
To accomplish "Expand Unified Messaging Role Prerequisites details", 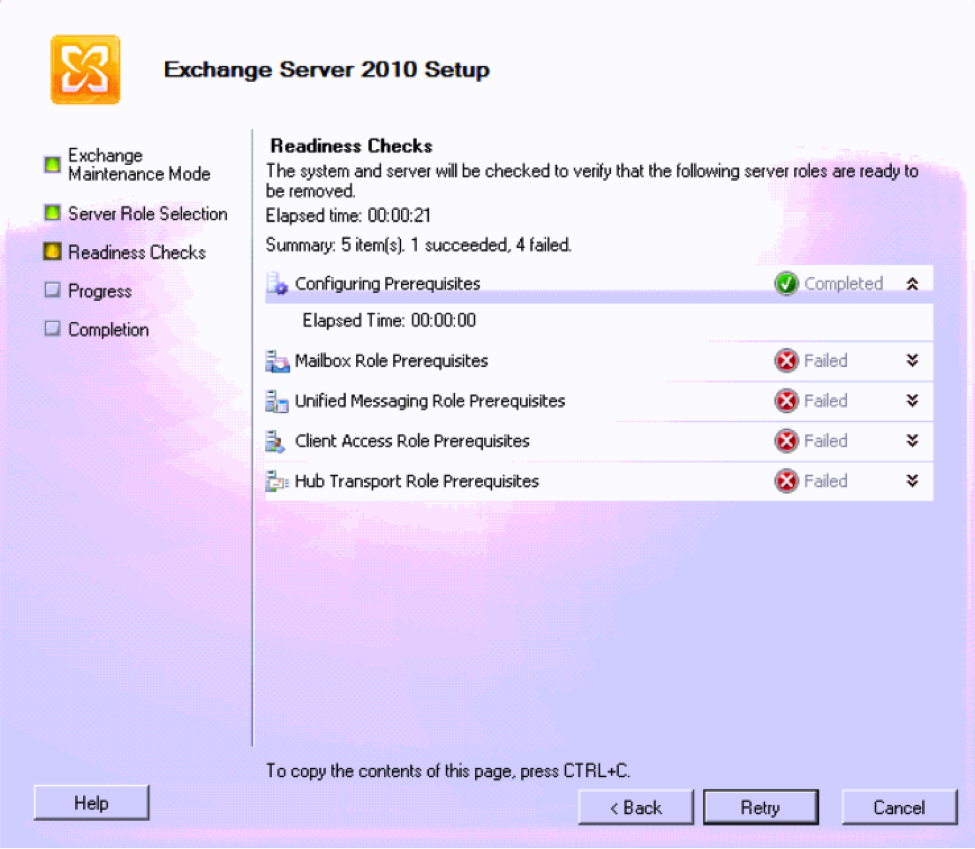I will pyautogui.click(x=912, y=401).
